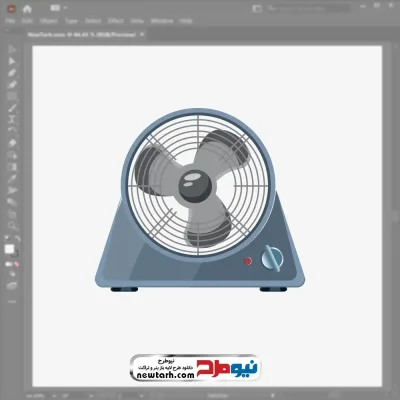Select the Pen tool
This screenshot has height=400, width=400.
12,73
